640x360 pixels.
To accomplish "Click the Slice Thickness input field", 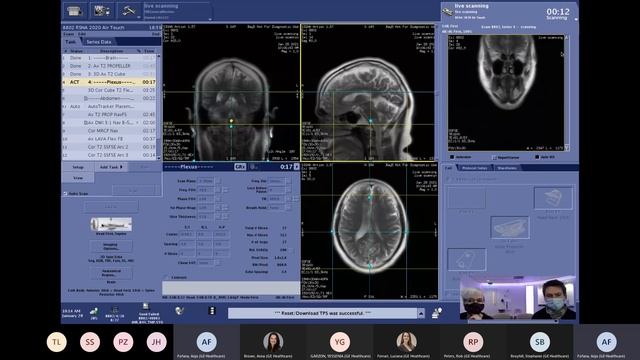I will 206,217.
